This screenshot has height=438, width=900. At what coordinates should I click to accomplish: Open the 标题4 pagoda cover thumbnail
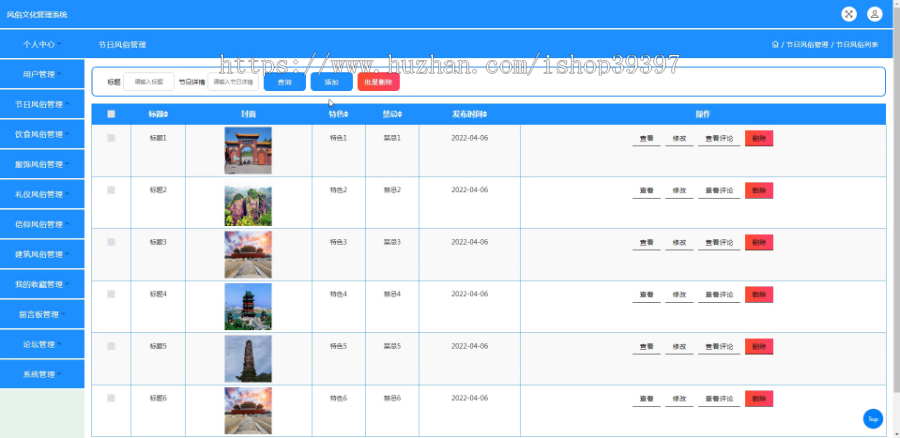pos(248,307)
